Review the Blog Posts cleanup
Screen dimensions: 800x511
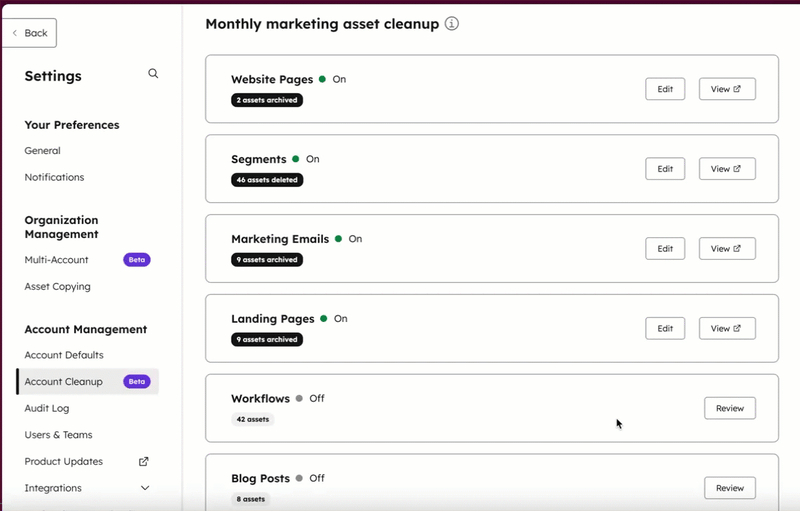(729, 488)
